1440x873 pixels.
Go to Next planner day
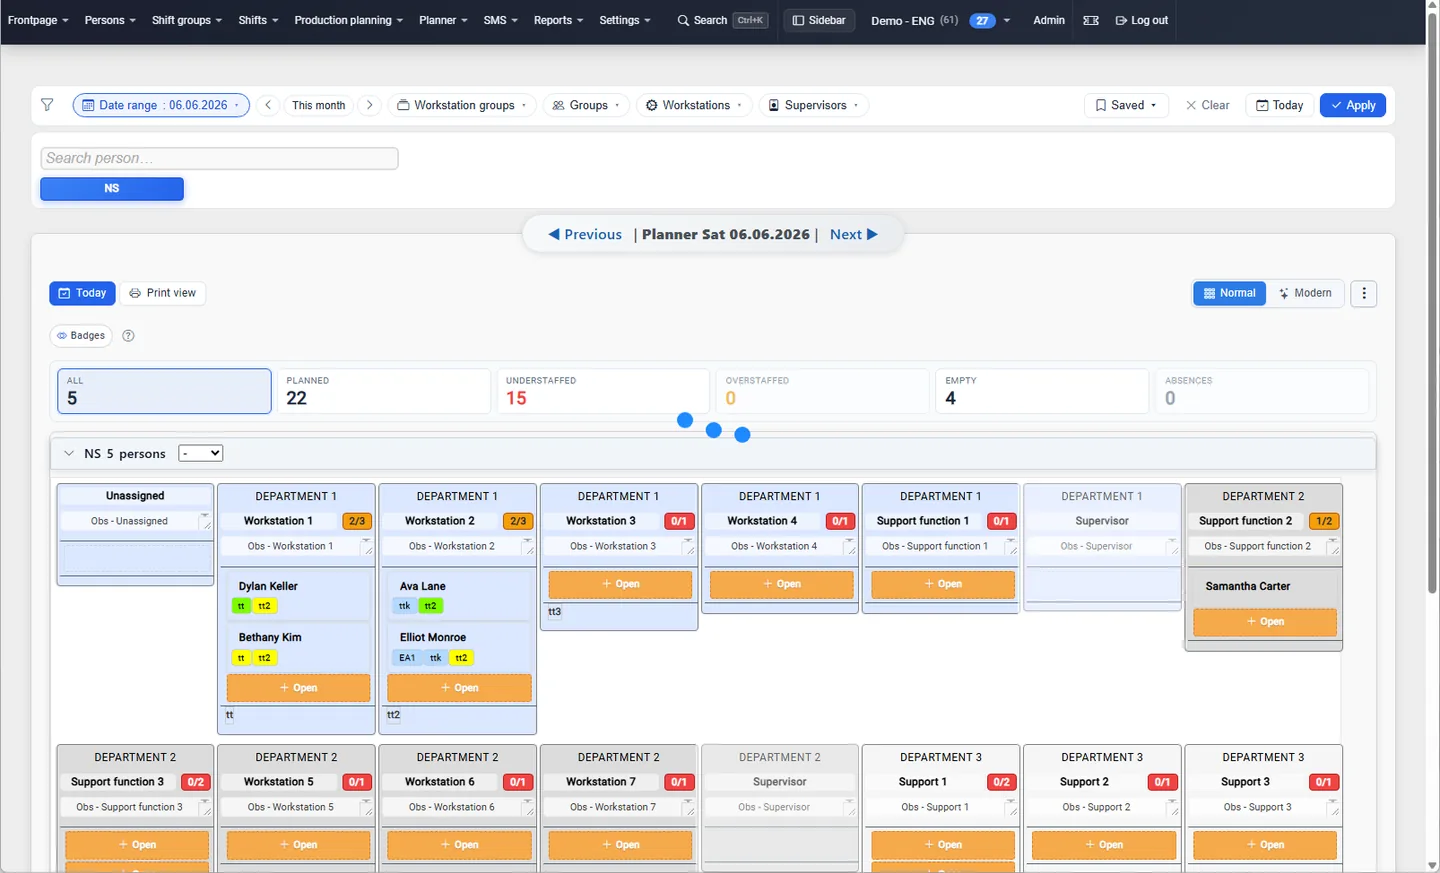tap(854, 235)
